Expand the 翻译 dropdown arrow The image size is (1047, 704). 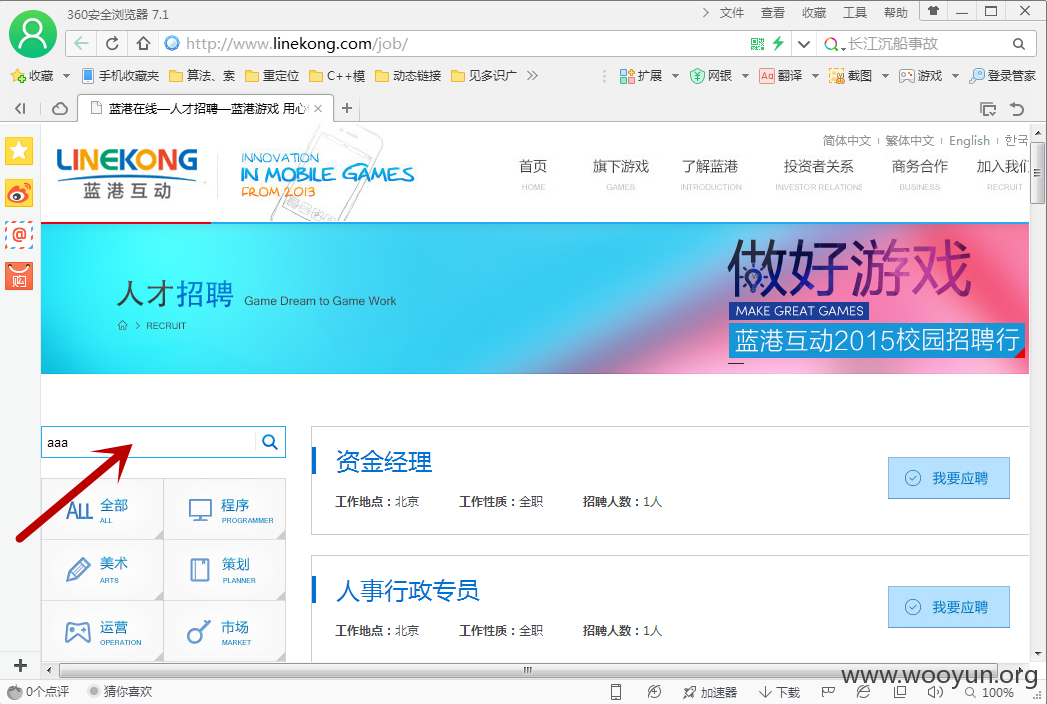[815, 76]
